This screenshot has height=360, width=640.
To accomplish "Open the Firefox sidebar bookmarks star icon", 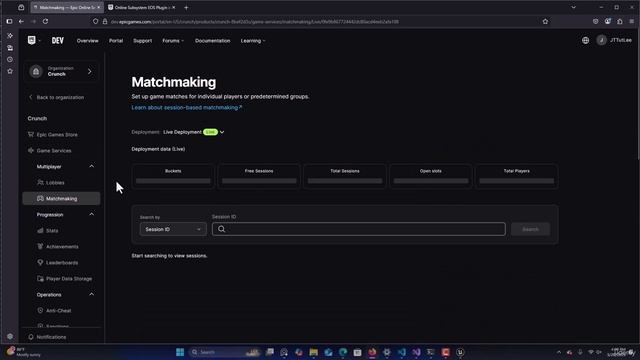I will 10,71.
